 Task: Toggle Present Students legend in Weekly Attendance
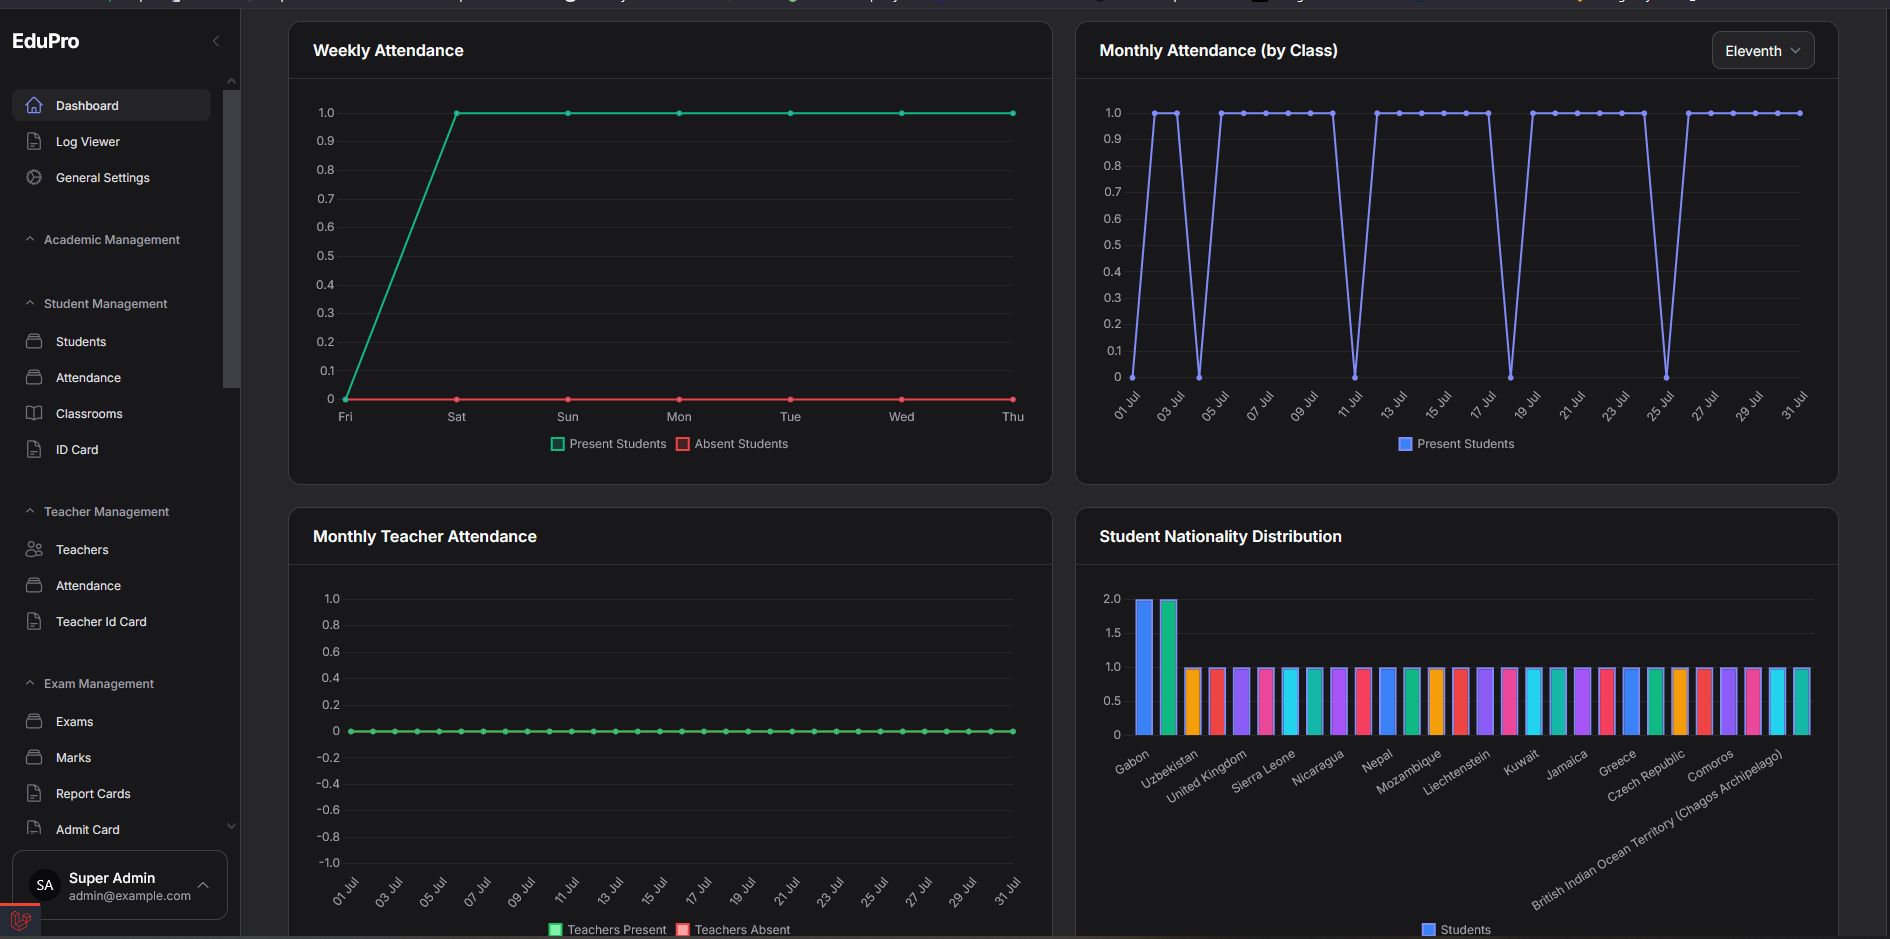pyautogui.click(x=608, y=444)
